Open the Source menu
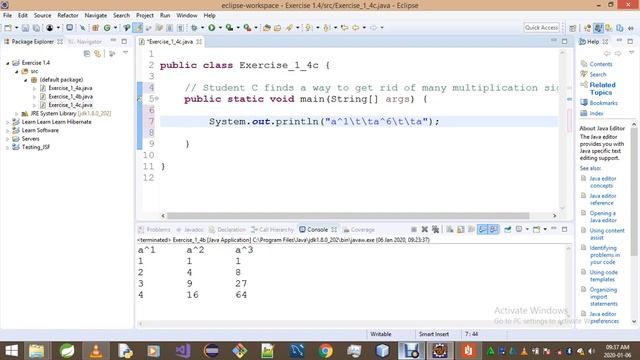The image size is (640, 360). [42, 15]
